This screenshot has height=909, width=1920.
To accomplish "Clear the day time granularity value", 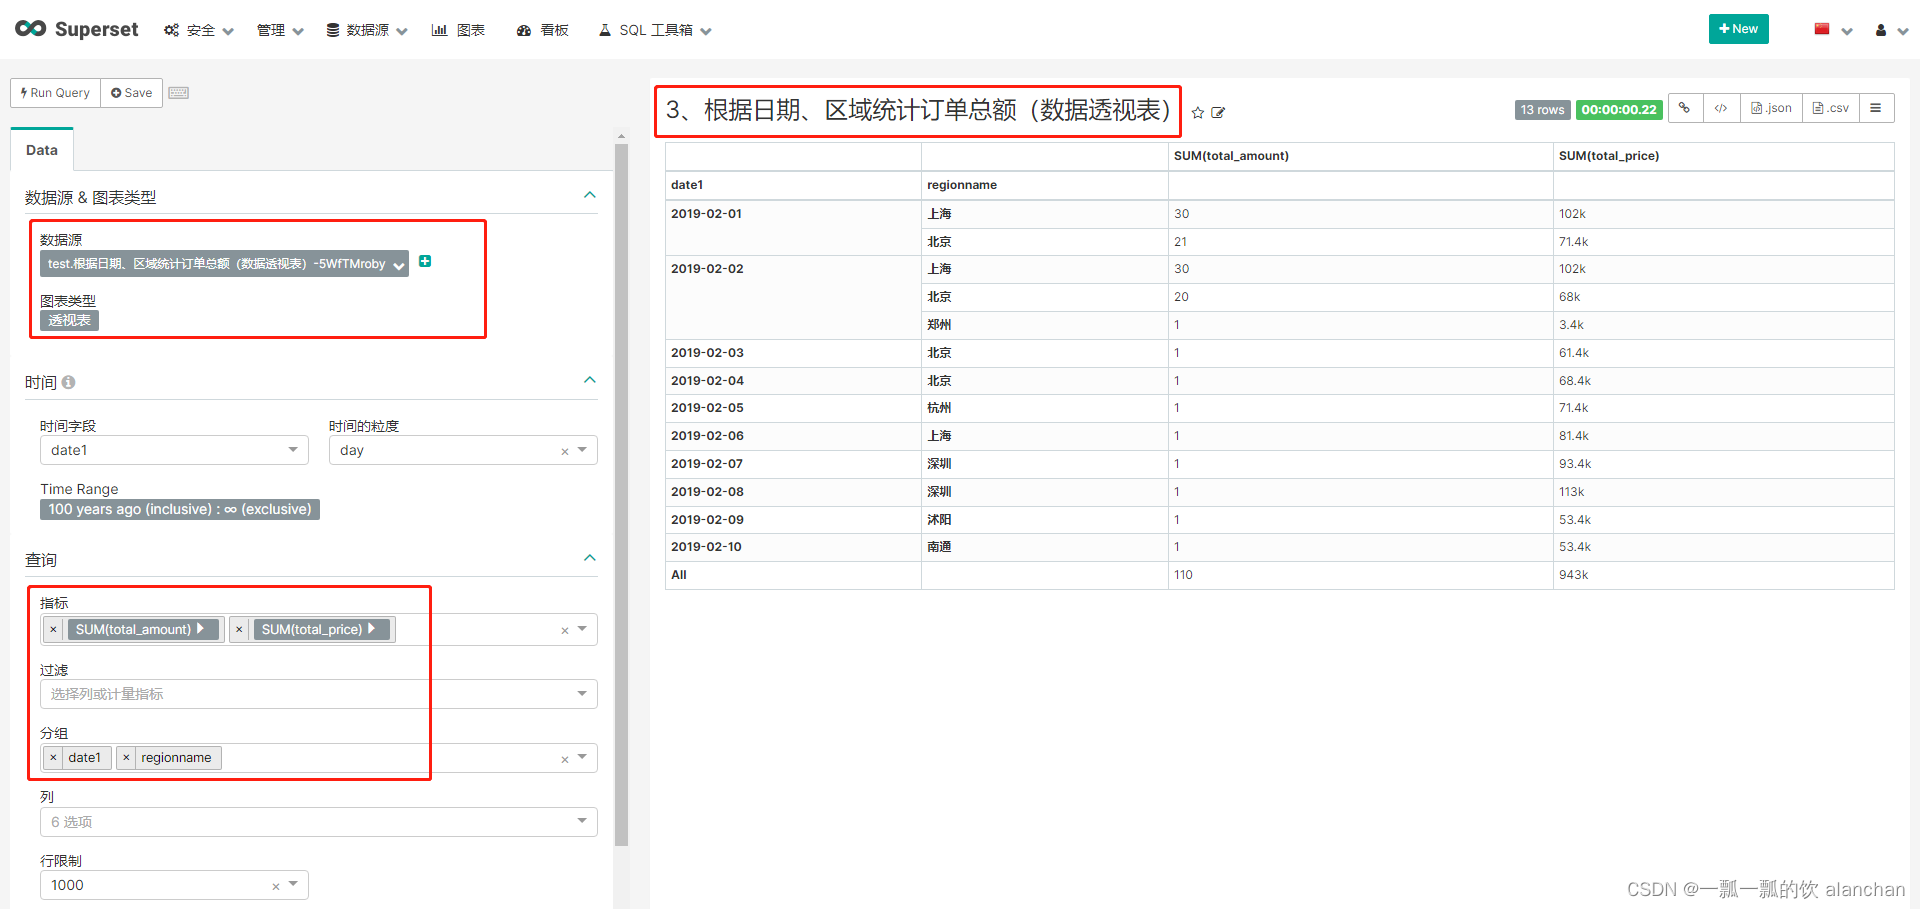I will click(x=565, y=451).
